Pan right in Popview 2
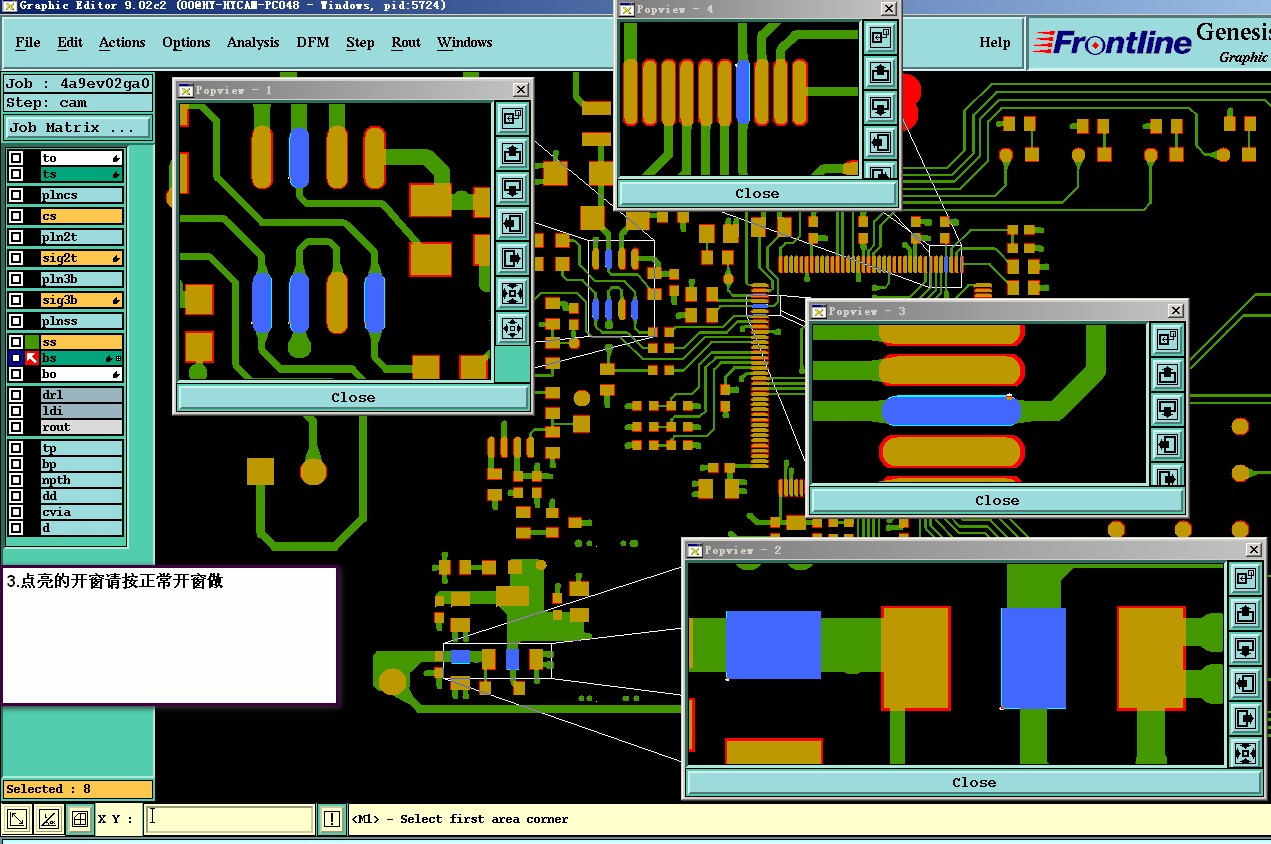Screen dimensions: 1271x844 [x=1245, y=718]
